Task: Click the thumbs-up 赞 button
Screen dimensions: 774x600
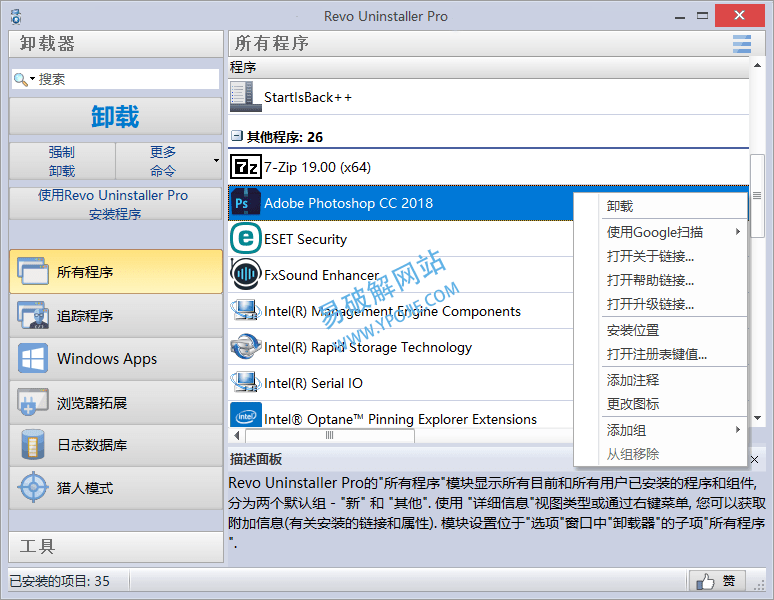Action: (x=717, y=581)
